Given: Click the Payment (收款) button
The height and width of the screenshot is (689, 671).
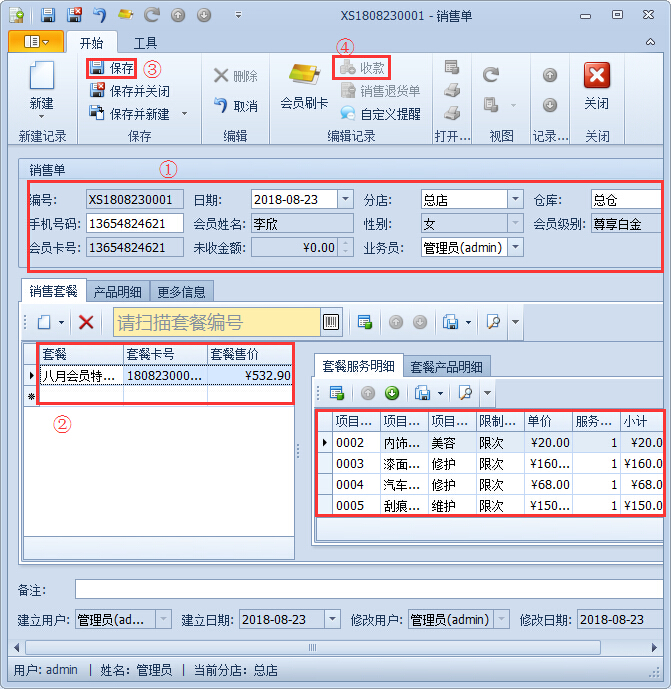Looking at the screenshot, I should [x=362, y=68].
